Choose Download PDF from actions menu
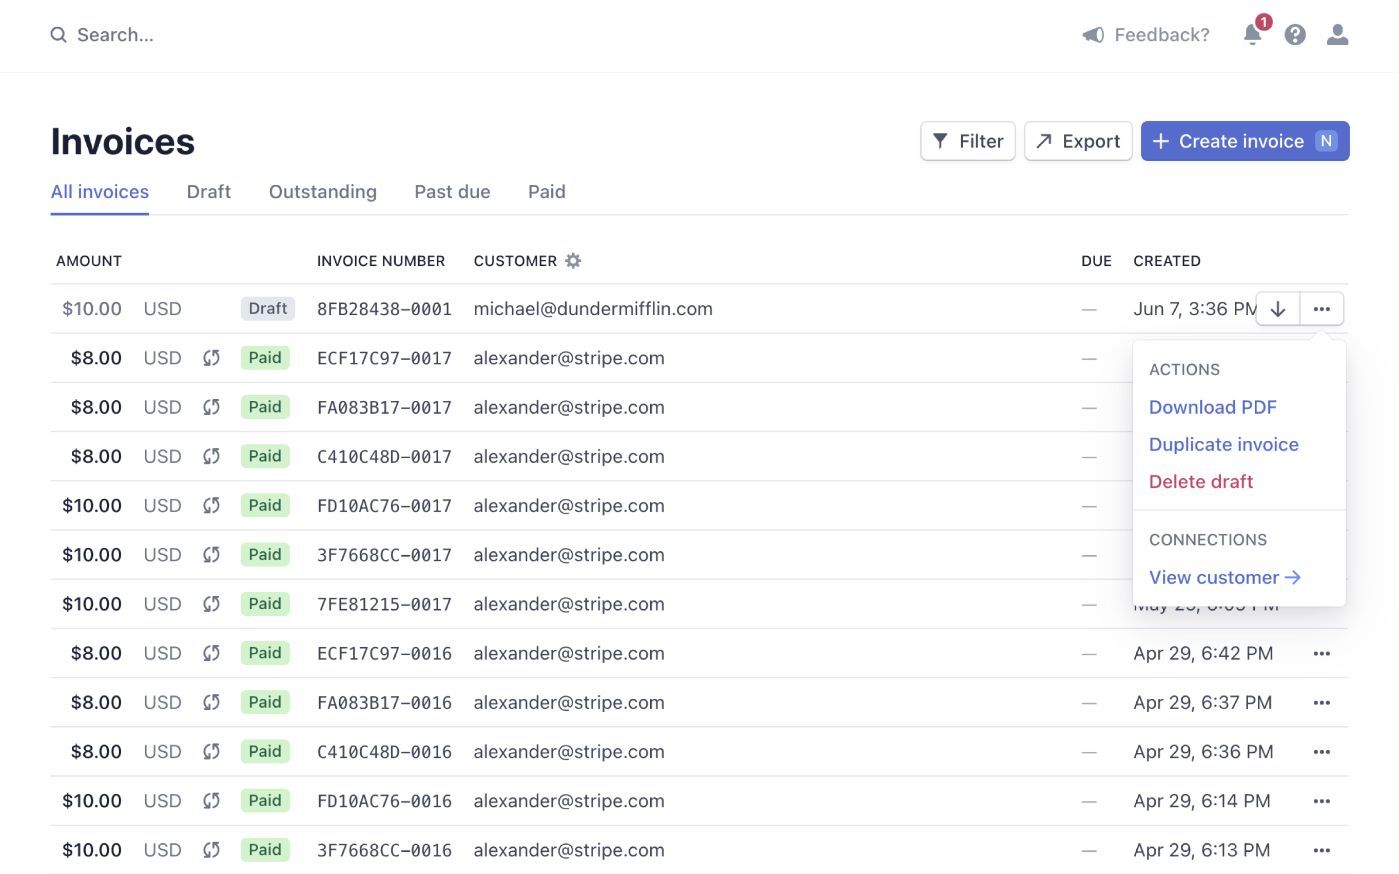The width and height of the screenshot is (1399, 874). (1212, 407)
